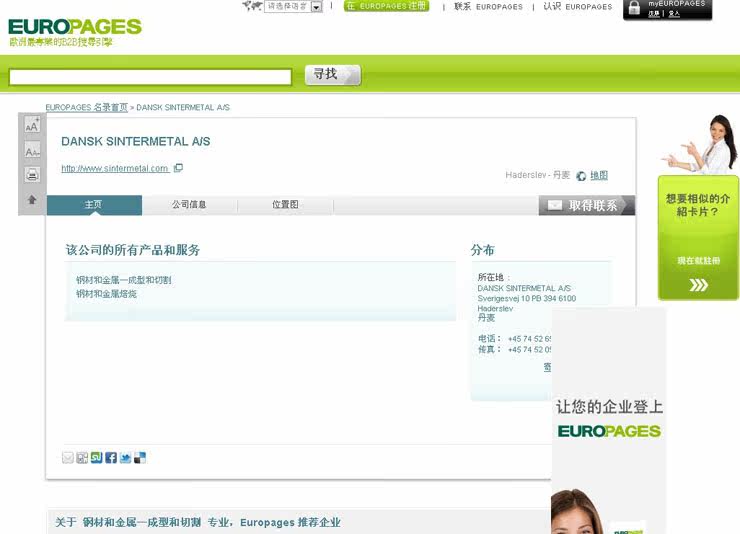Click the Haderslev - 丹麦 location text
This screenshot has width=740, height=534.
(x=538, y=175)
